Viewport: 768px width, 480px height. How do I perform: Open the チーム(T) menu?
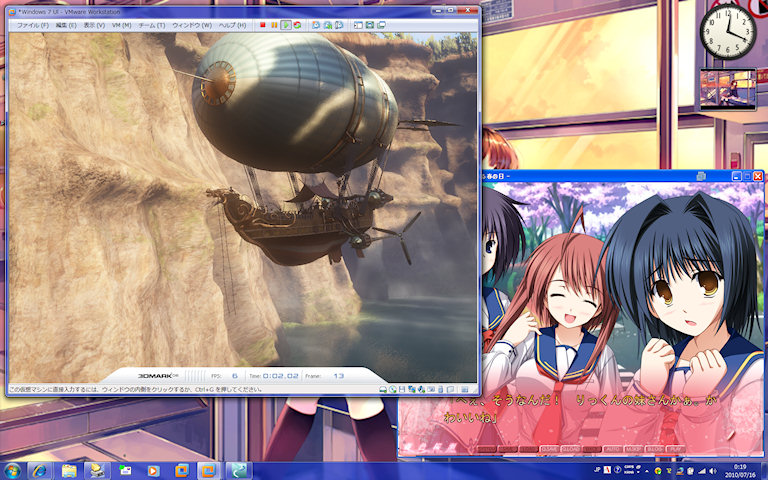click(151, 25)
